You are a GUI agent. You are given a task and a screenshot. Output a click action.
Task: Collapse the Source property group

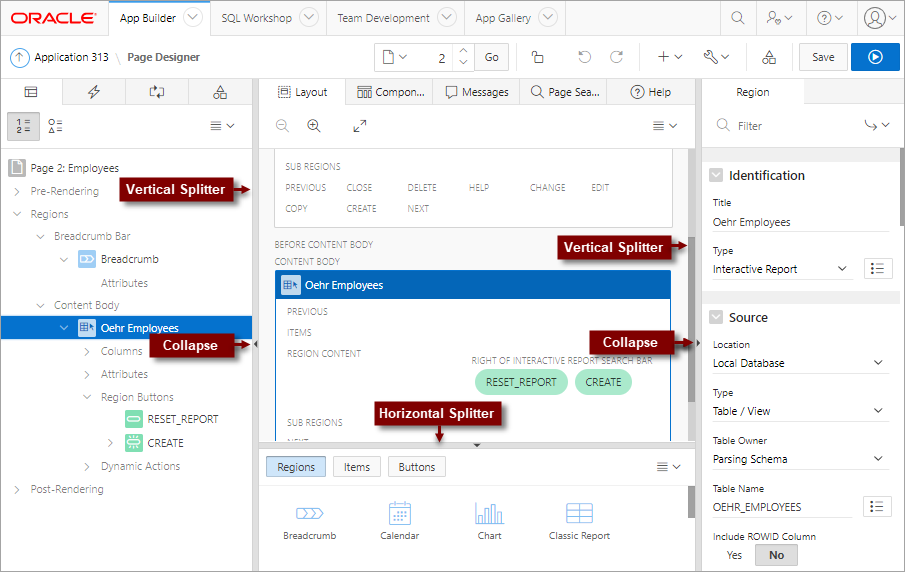(x=716, y=317)
